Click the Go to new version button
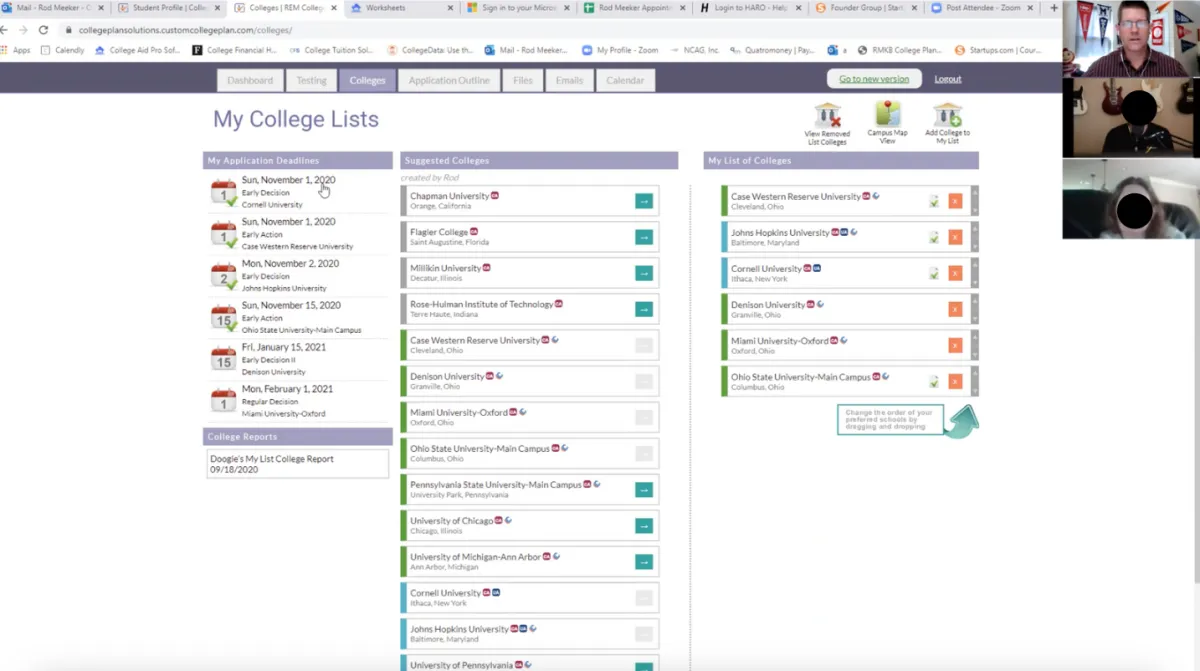 [x=874, y=79]
